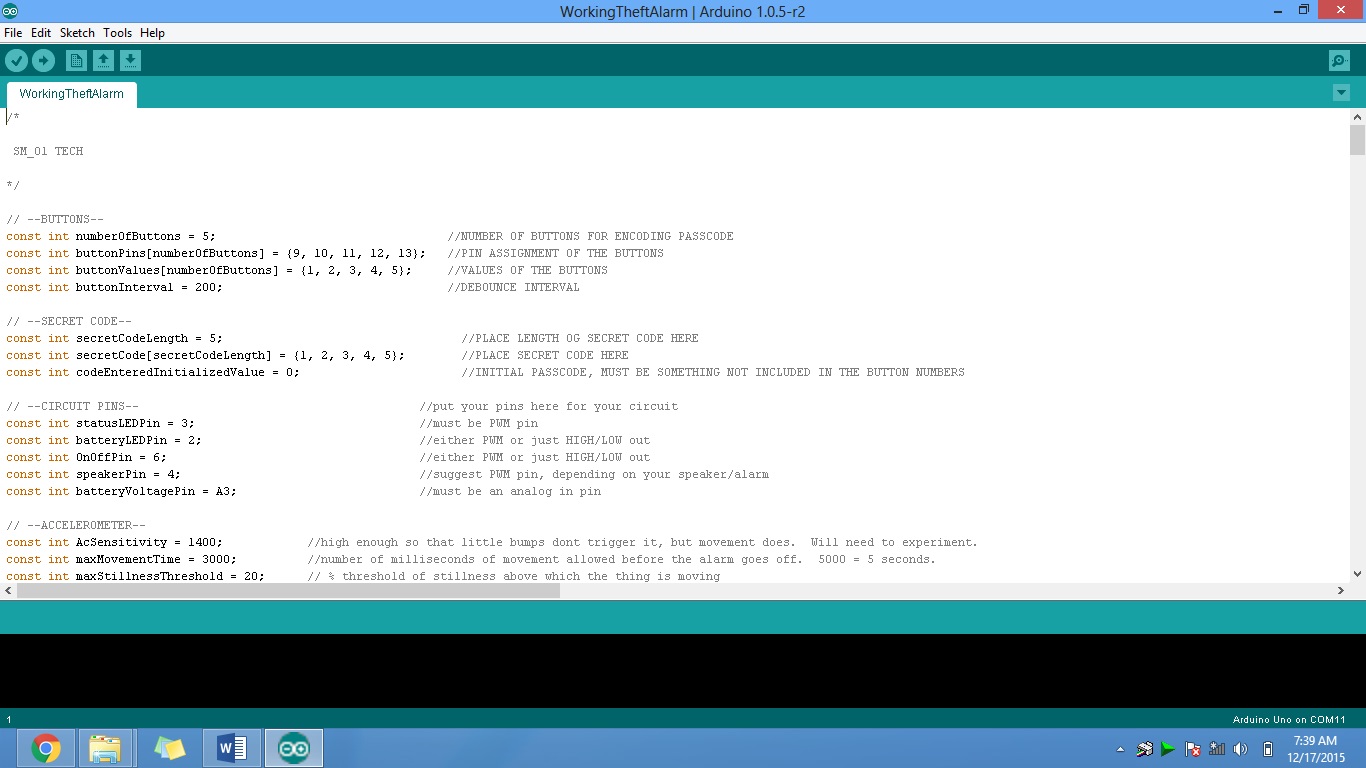Open the Edit menu

pos(41,33)
